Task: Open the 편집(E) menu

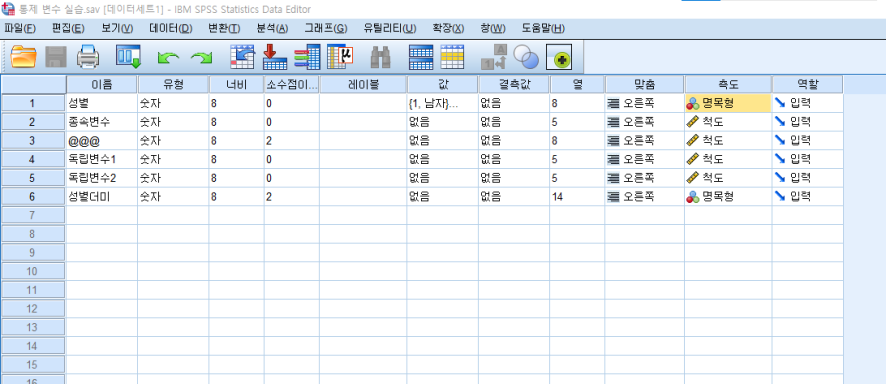Action: [x=68, y=28]
